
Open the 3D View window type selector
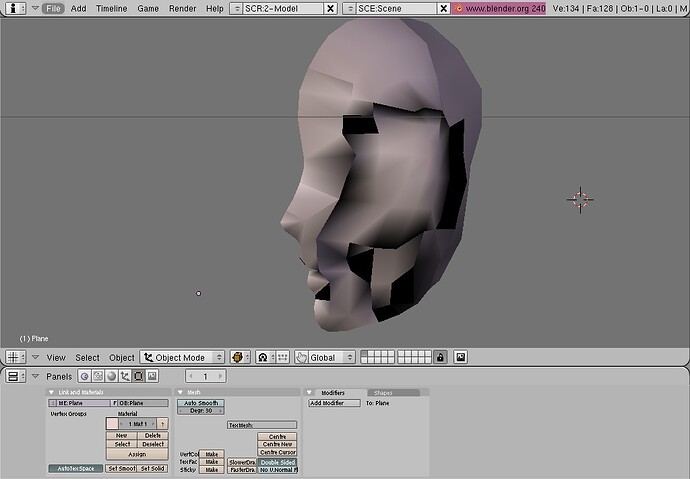click(x=16, y=357)
